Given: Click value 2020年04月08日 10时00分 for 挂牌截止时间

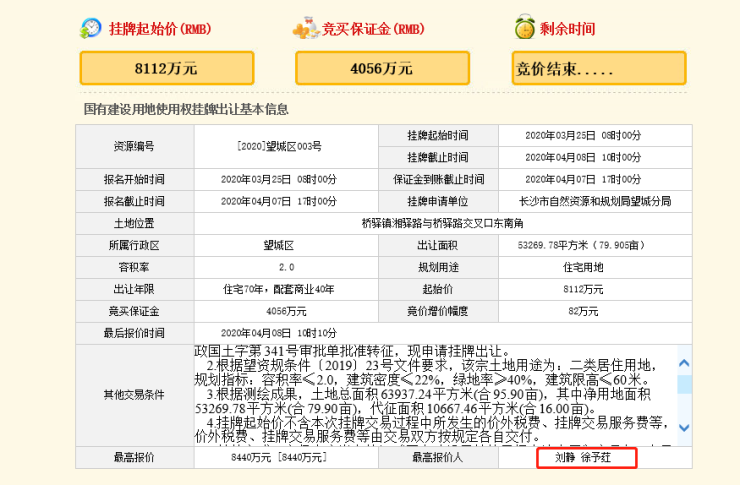Looking at the screenshot, I should [583, 157].
